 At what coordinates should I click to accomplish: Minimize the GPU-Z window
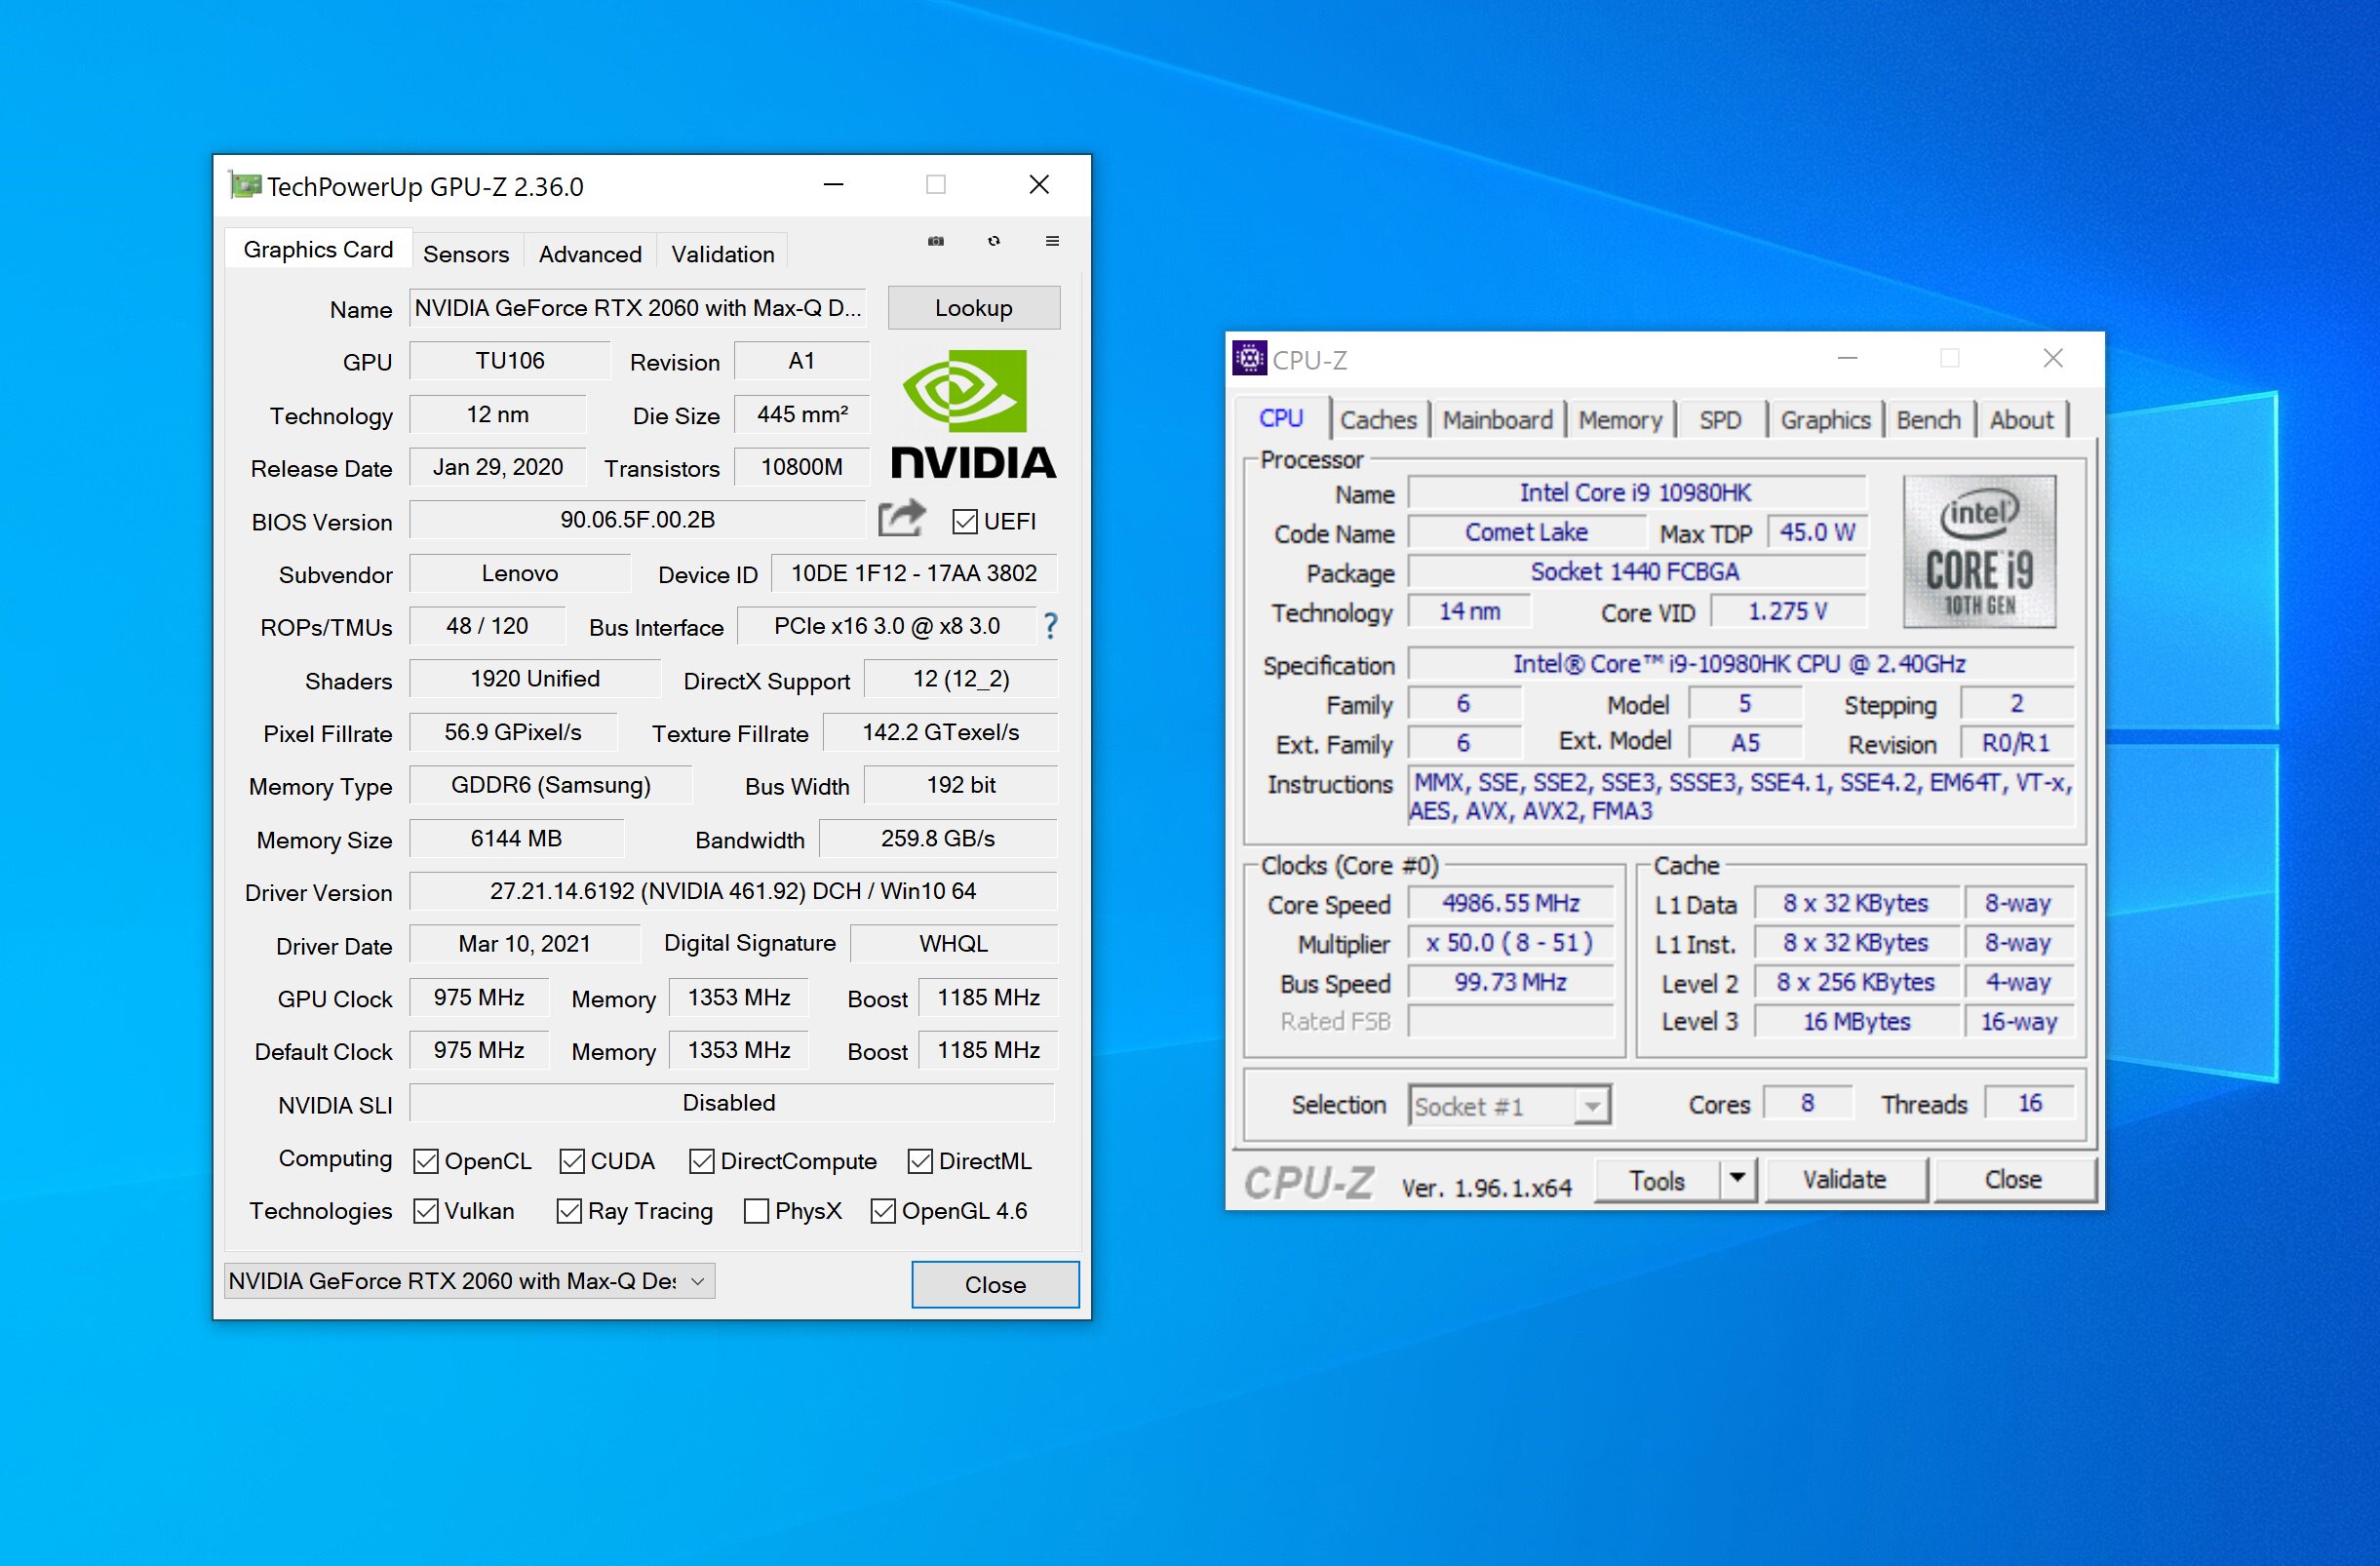point(834,185)
